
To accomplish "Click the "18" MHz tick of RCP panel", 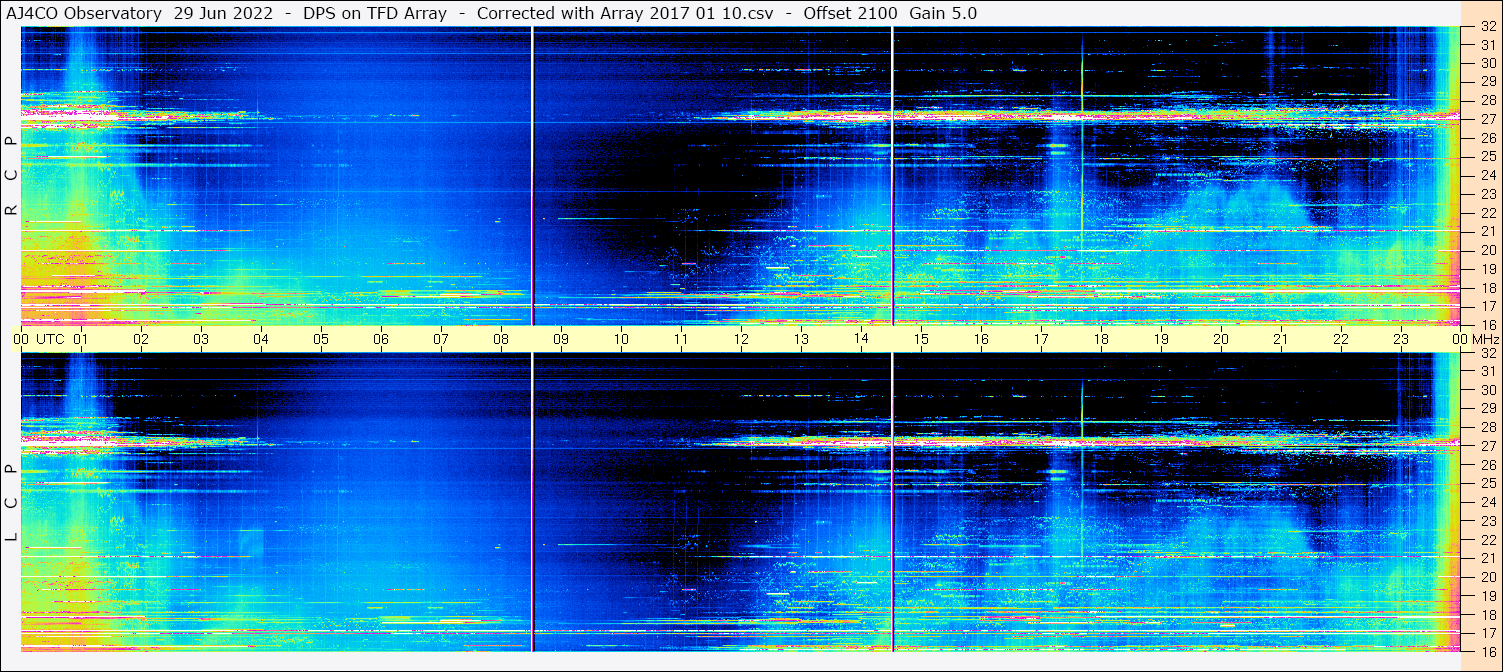I will click(1487, 288).
